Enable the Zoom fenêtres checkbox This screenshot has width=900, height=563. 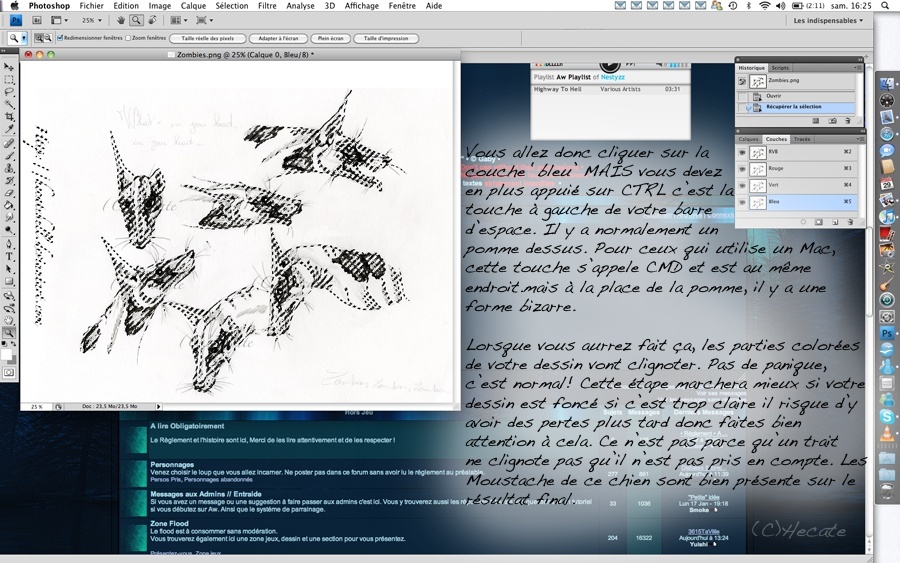[x=128, y=38]
